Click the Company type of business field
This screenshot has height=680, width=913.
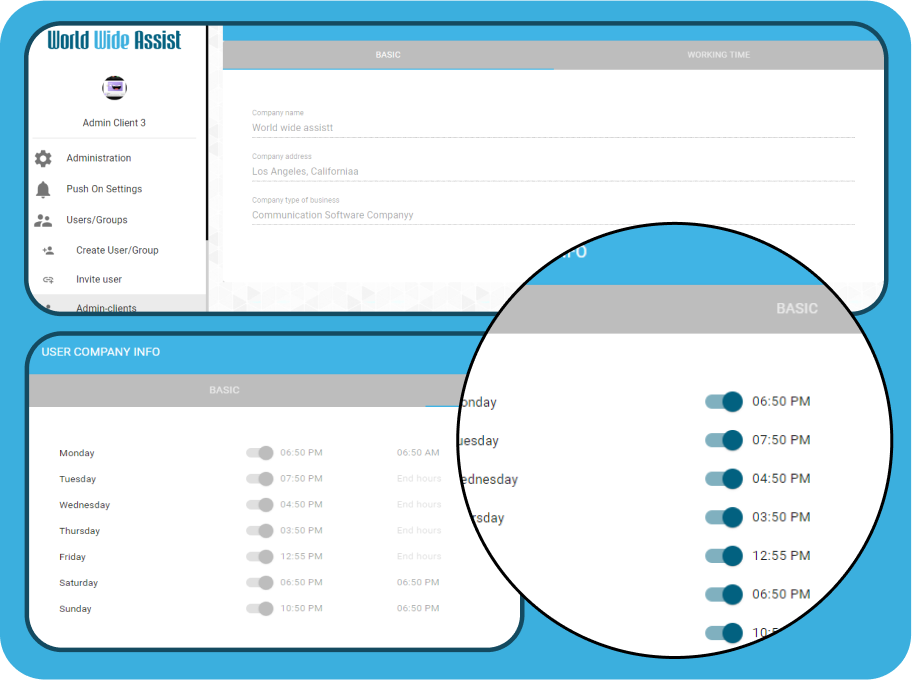[x=552, y=215]
